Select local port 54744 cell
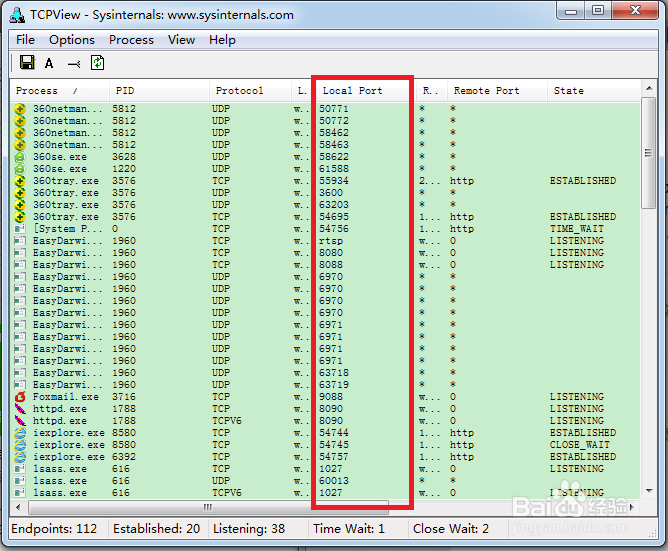This screenshot has width=668, height=551. tap(334, 433)
